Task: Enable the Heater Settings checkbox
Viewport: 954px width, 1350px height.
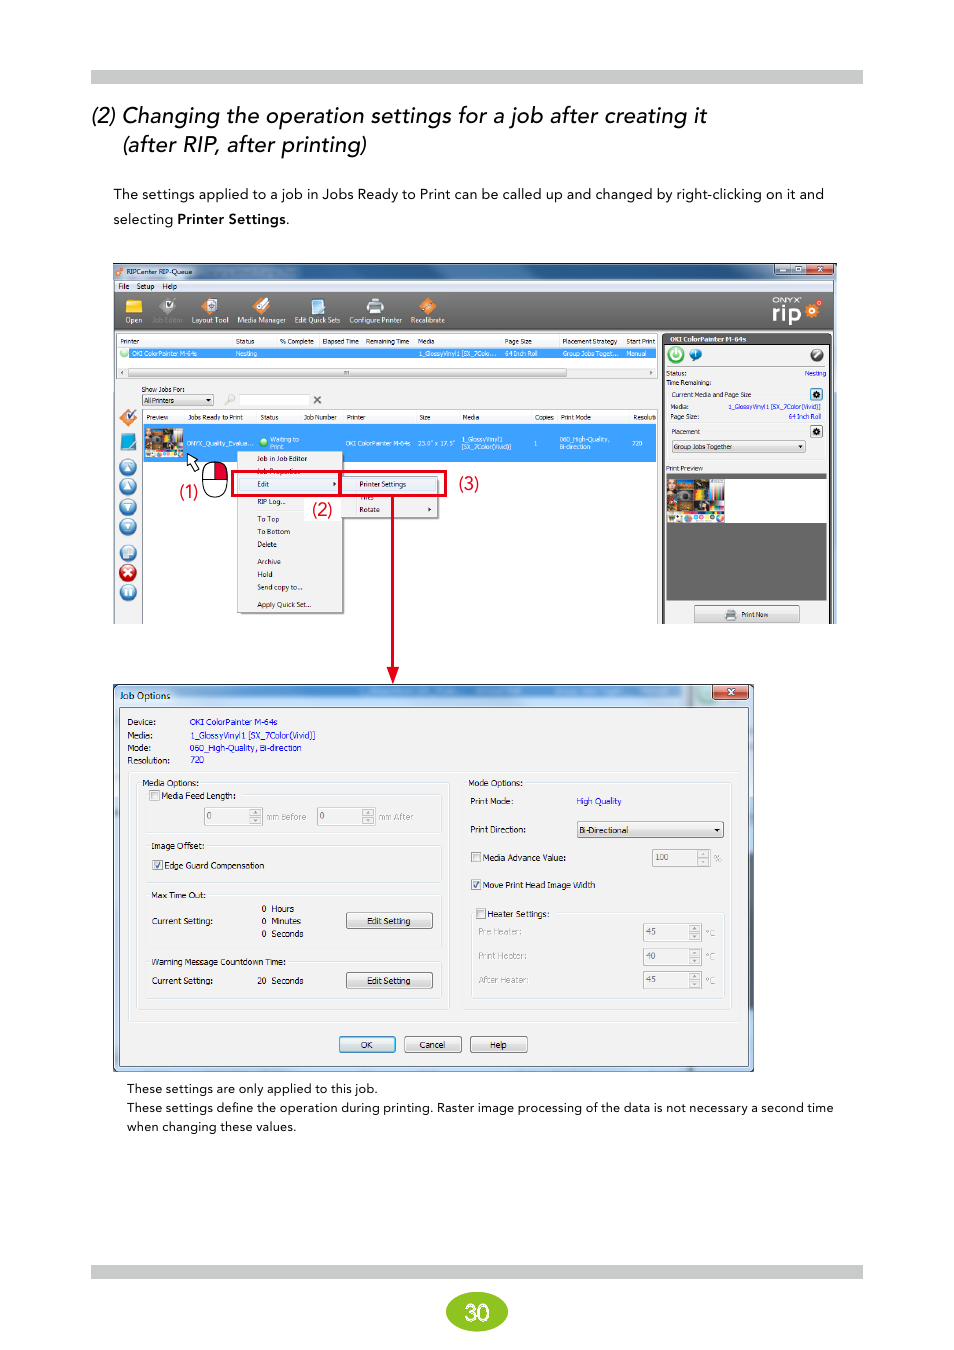Action: 481,914
